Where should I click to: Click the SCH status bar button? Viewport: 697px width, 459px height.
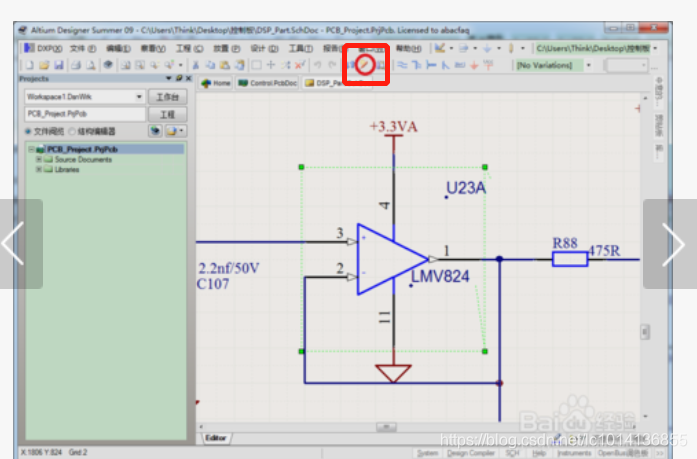tap(512, 453)
